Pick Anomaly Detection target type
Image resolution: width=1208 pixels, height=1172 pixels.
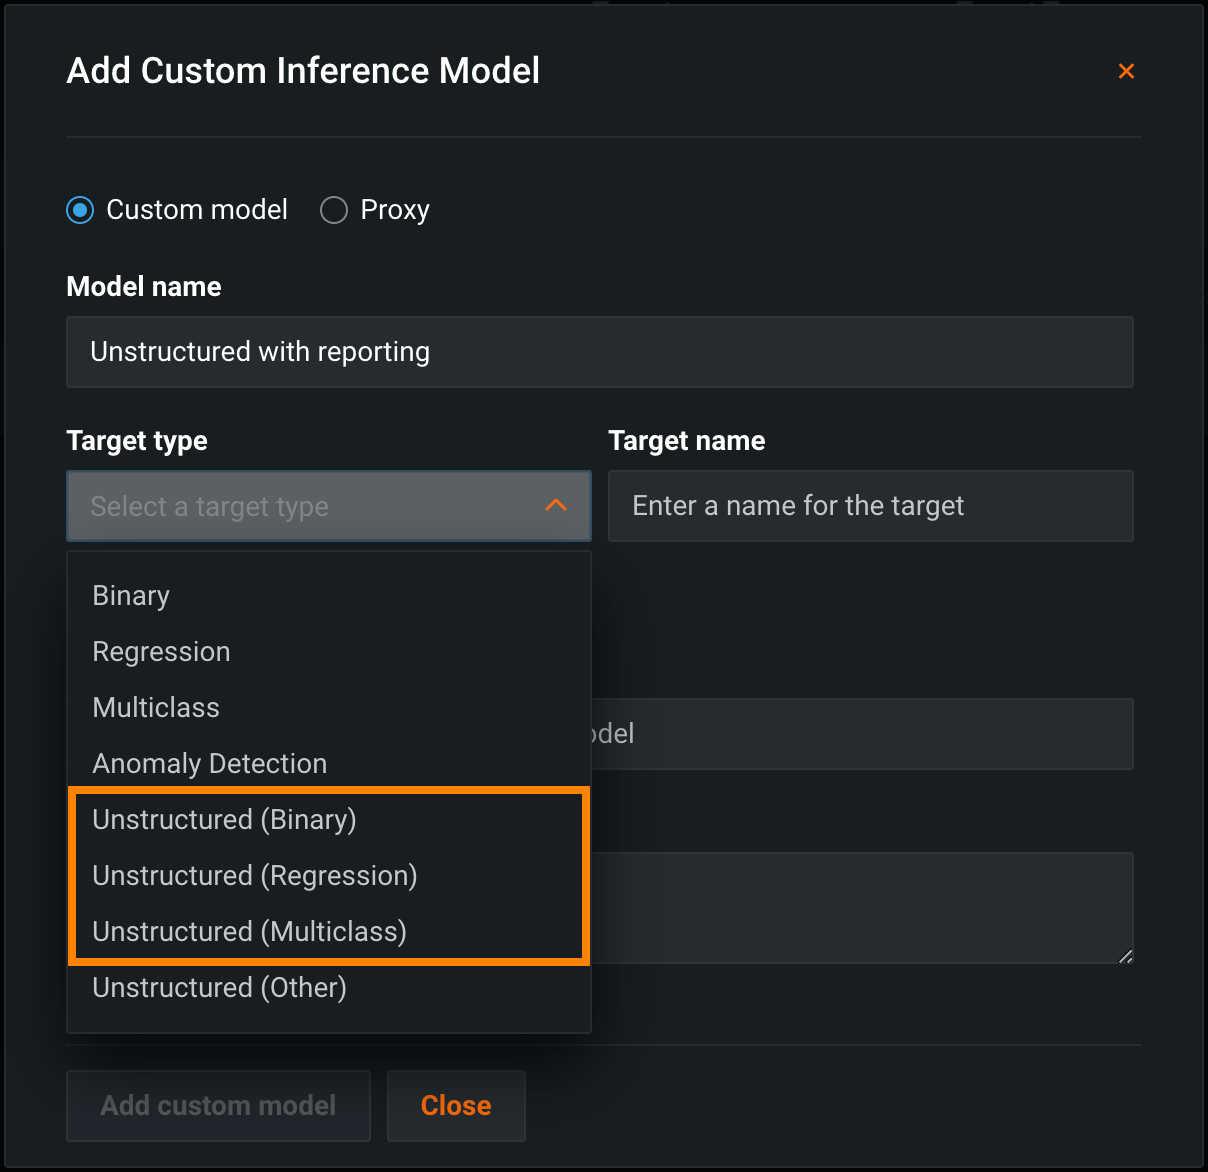pos(210,764)
